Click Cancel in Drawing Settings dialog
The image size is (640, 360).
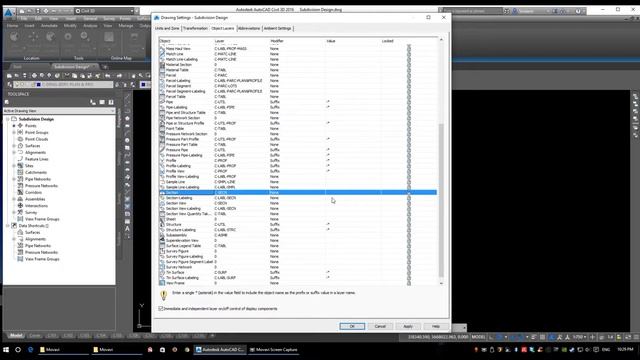380,326
